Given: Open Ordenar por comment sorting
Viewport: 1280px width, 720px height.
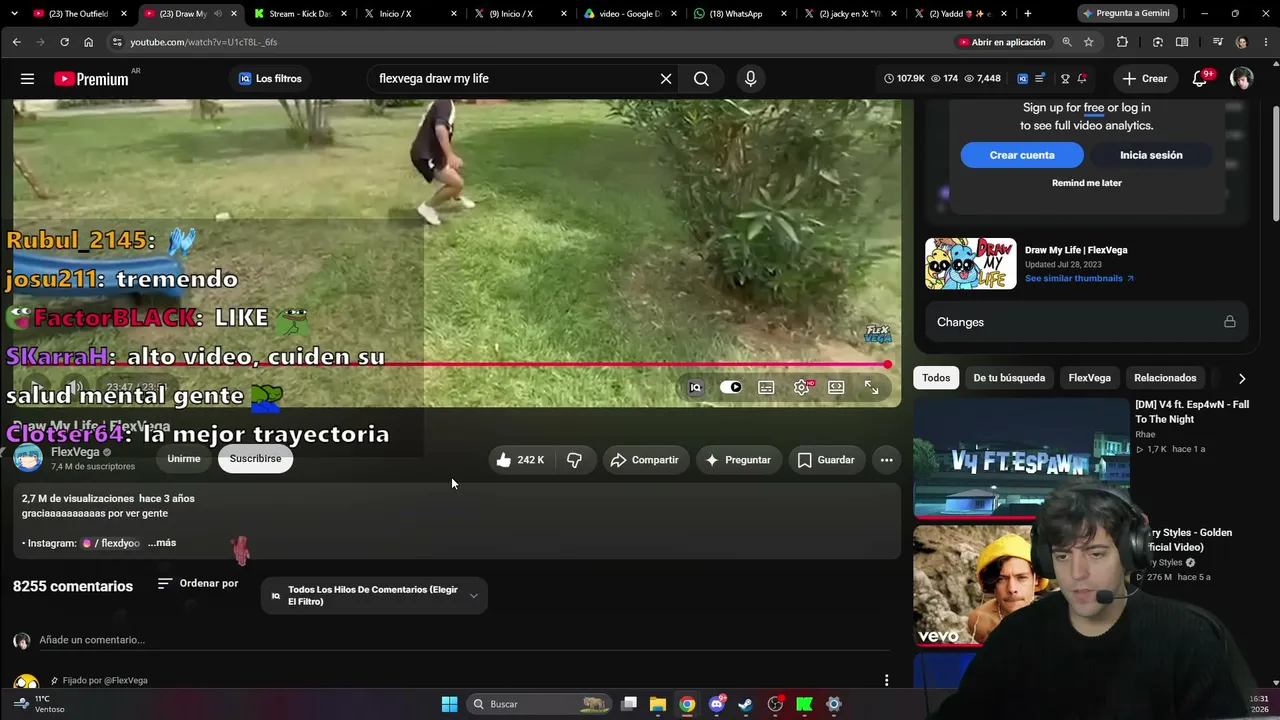Looking at the screenshot, I should click(198, 584).
